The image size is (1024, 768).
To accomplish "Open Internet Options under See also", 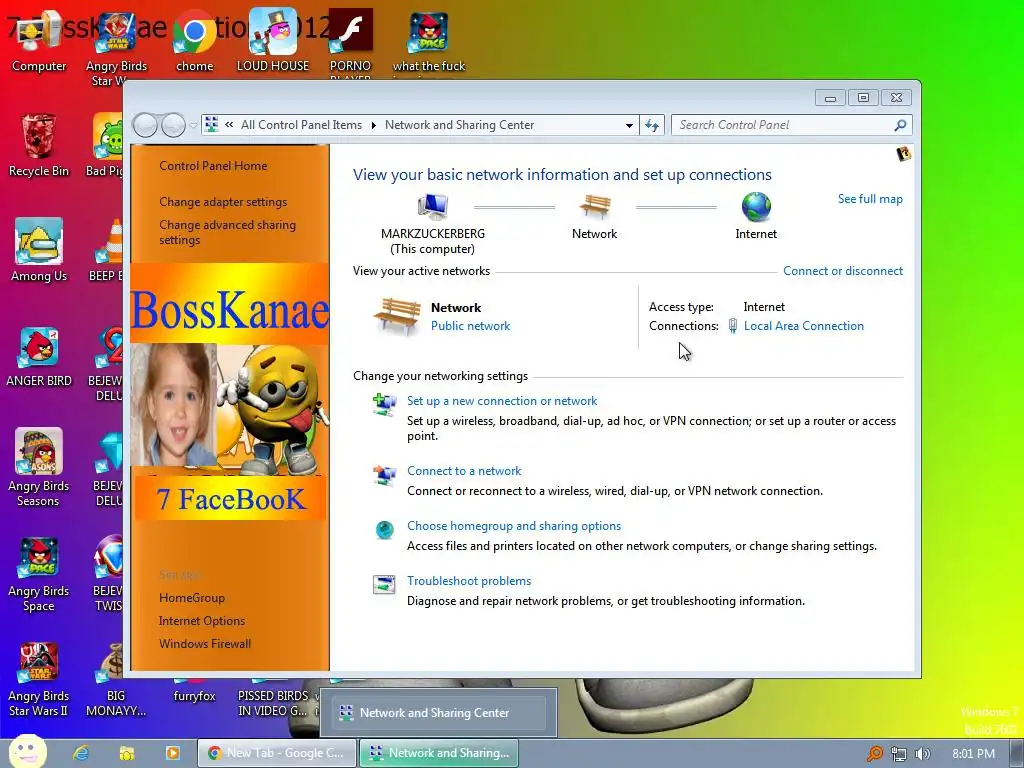I will (202, 620).
